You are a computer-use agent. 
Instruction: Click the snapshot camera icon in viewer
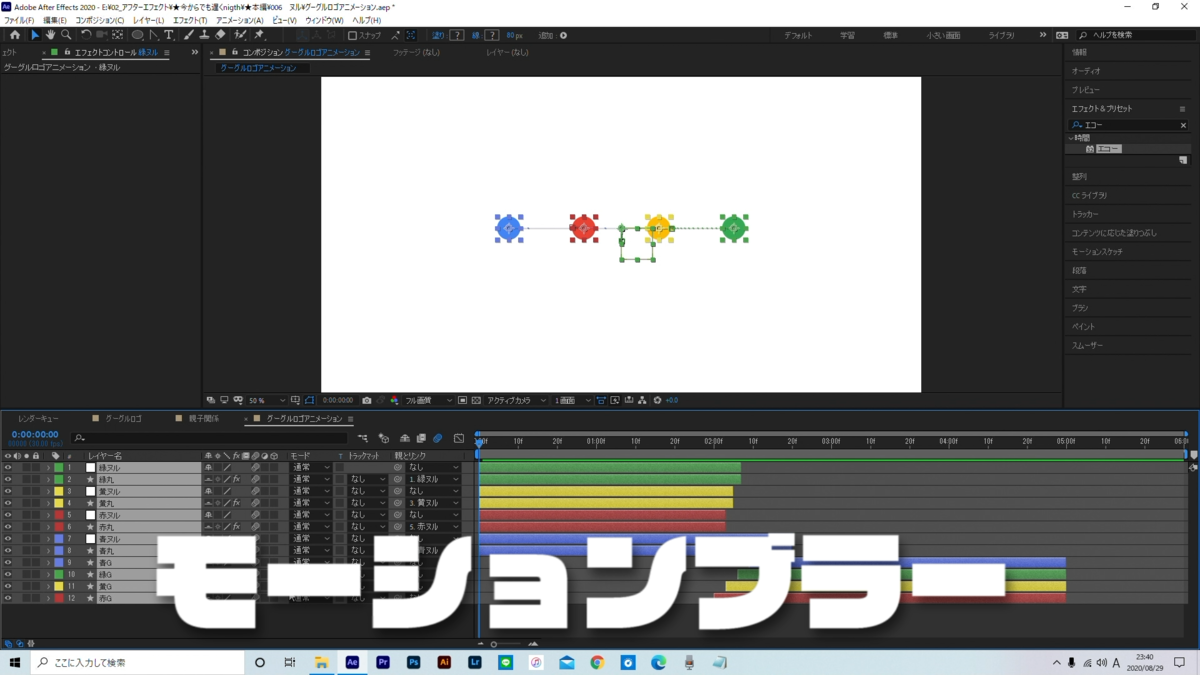(x=367, y=400)
